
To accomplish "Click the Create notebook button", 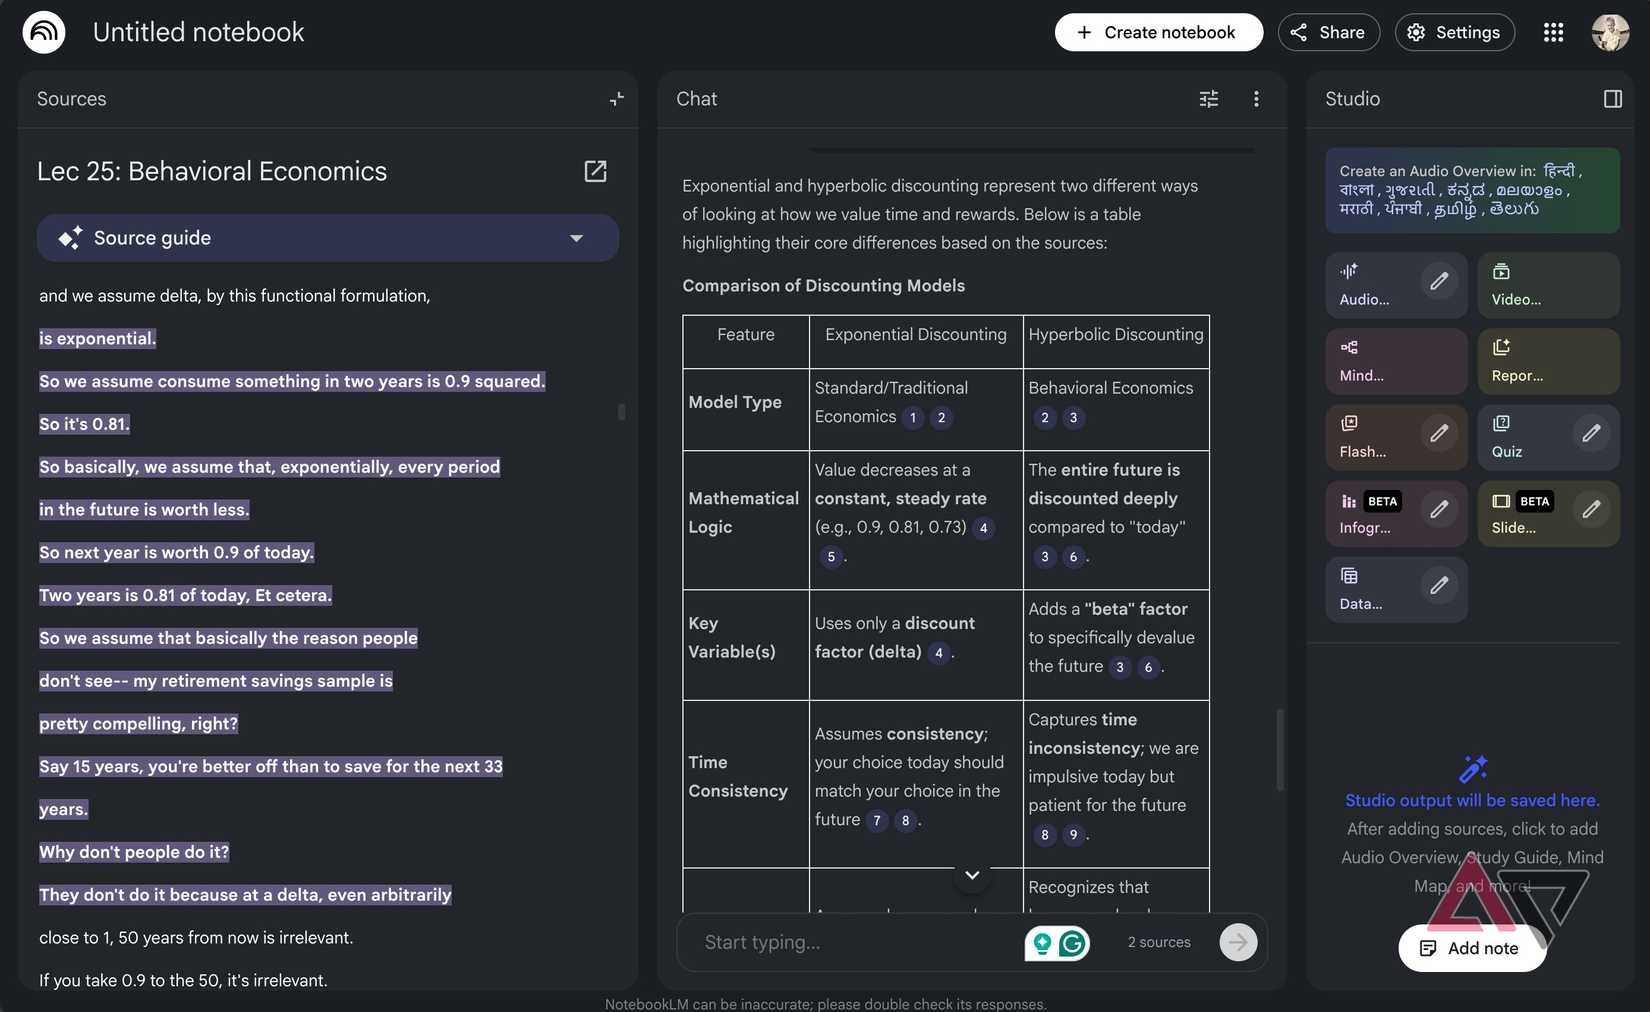I will [x=1158, y=31].
